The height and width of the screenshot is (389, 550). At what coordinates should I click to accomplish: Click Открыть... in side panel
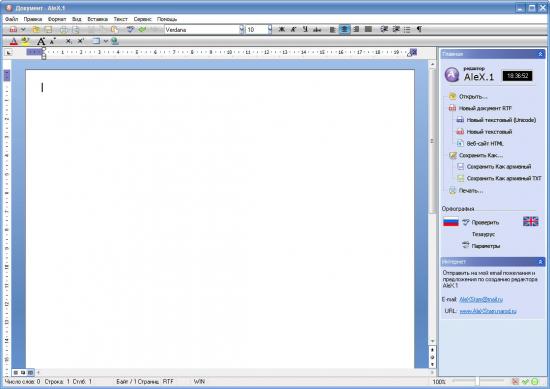click(473, 96)
